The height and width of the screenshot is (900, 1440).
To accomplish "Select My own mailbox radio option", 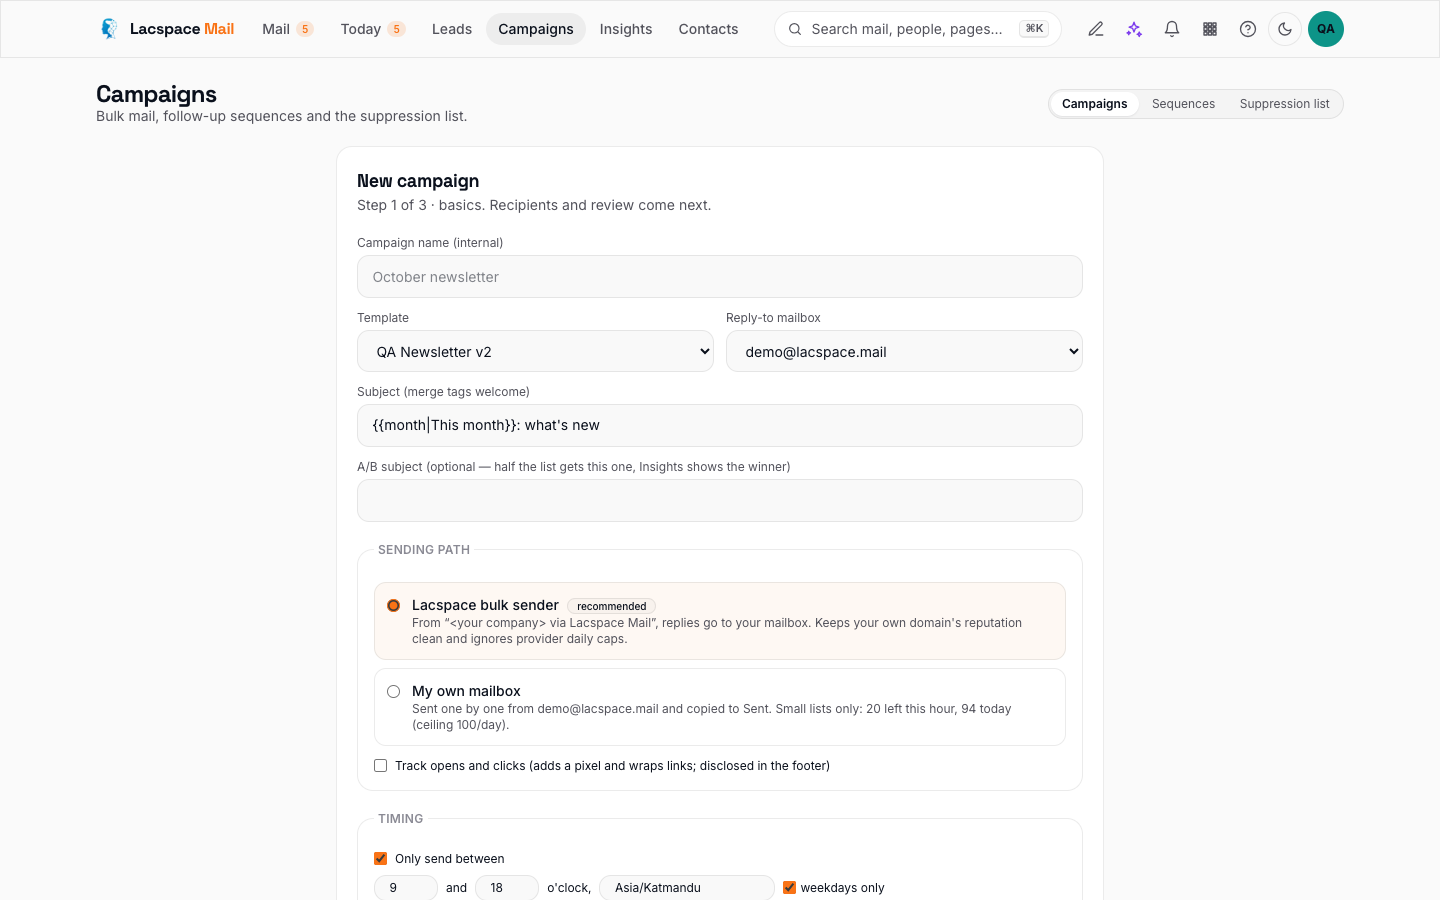I will pyautogui.click(x=393, y=691).
